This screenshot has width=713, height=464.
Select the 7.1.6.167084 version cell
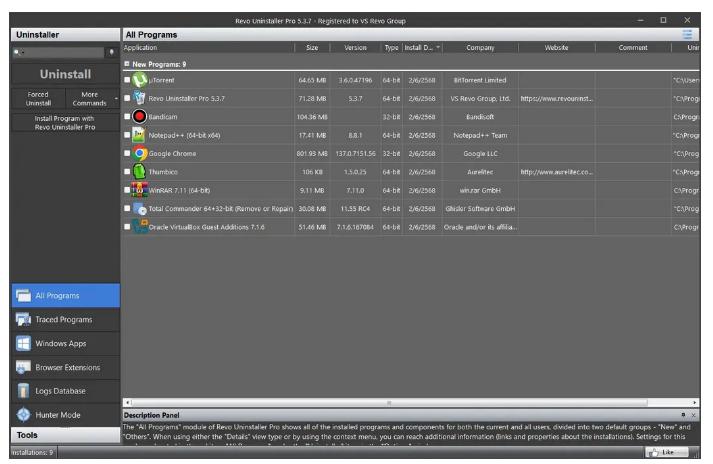[x=355, y=227]
